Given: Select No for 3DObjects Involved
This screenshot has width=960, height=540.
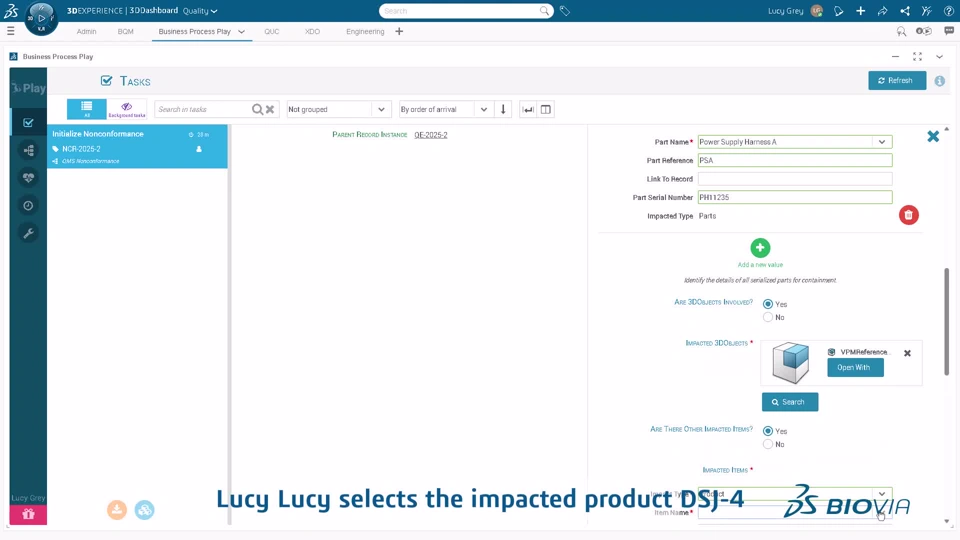Looking at the screenshot, I should [768, 317].
